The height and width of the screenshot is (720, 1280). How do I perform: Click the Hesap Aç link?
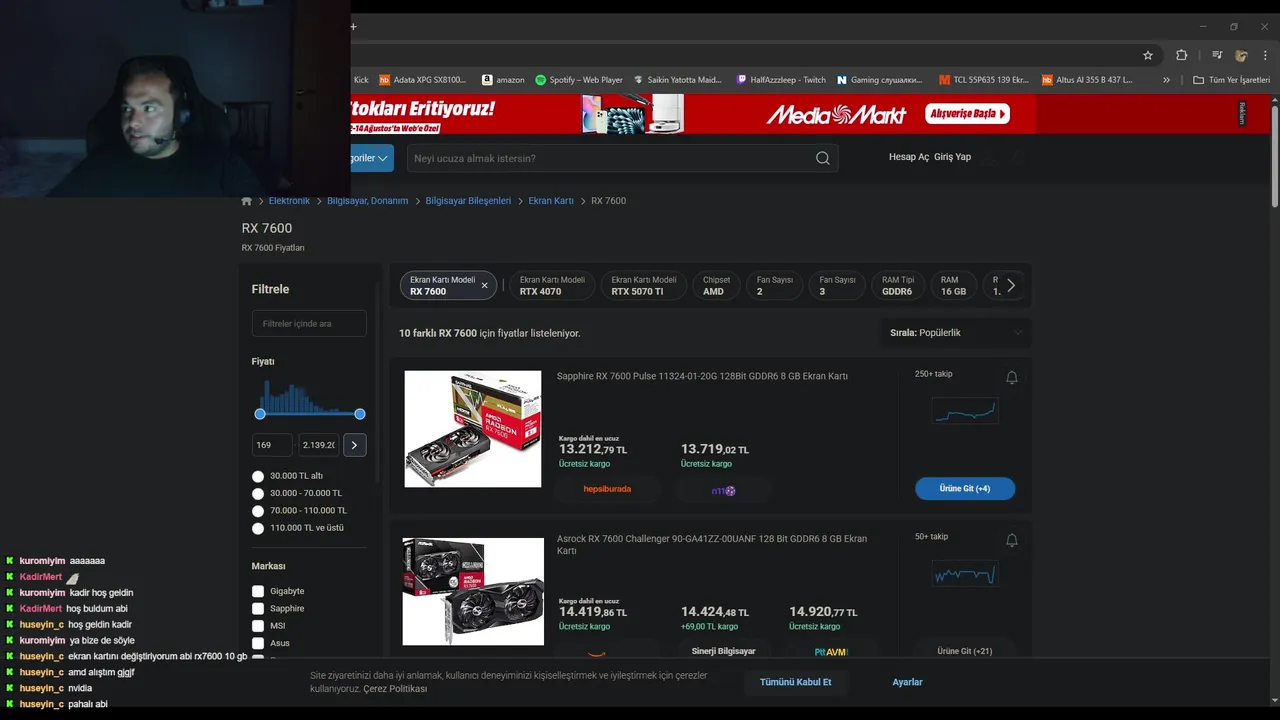click(x=909, y=157)
